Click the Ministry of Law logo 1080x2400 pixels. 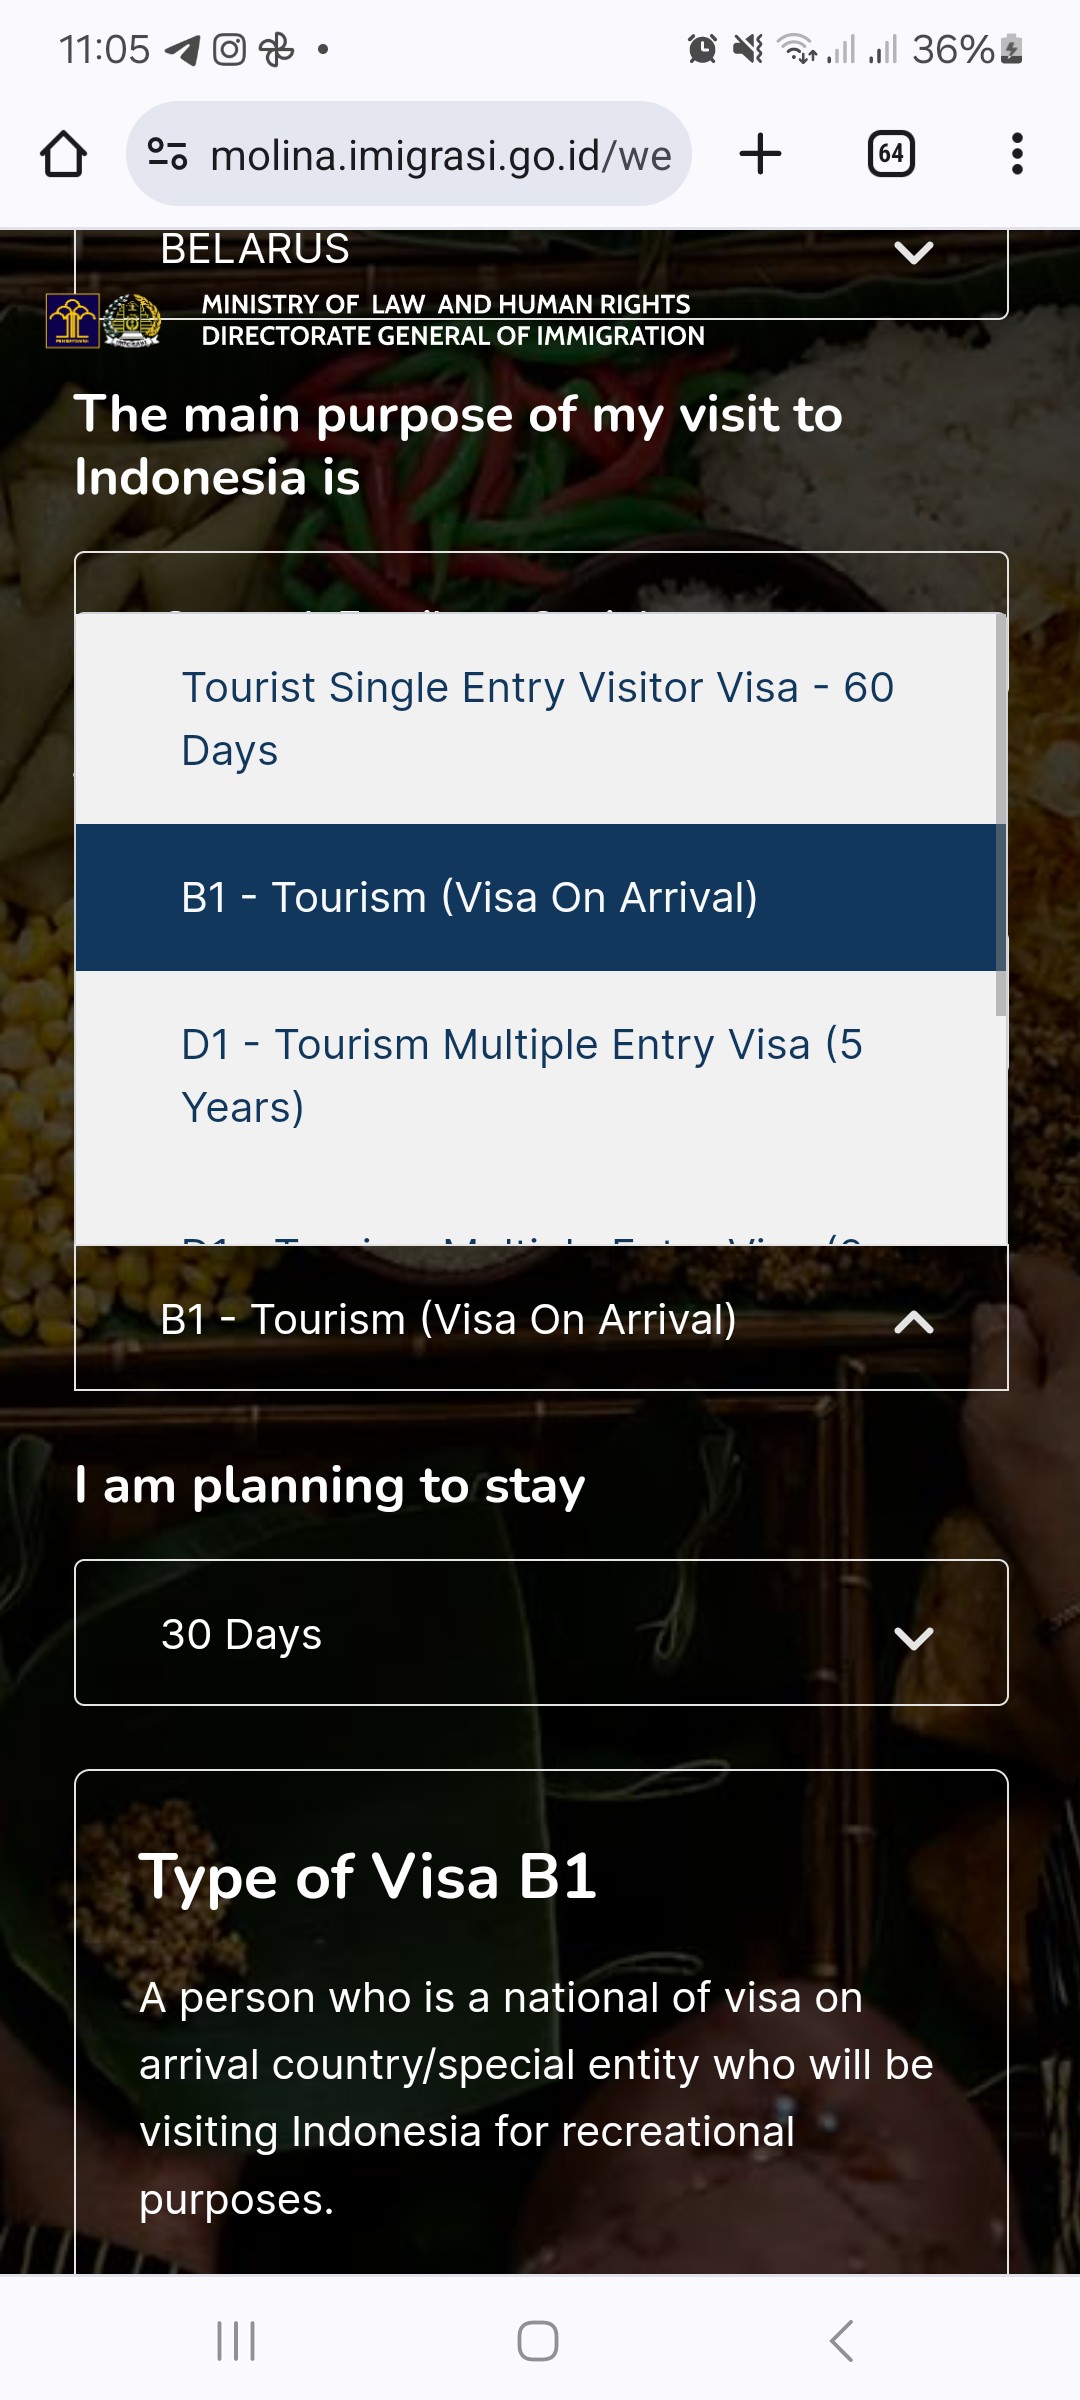[73, 321]
